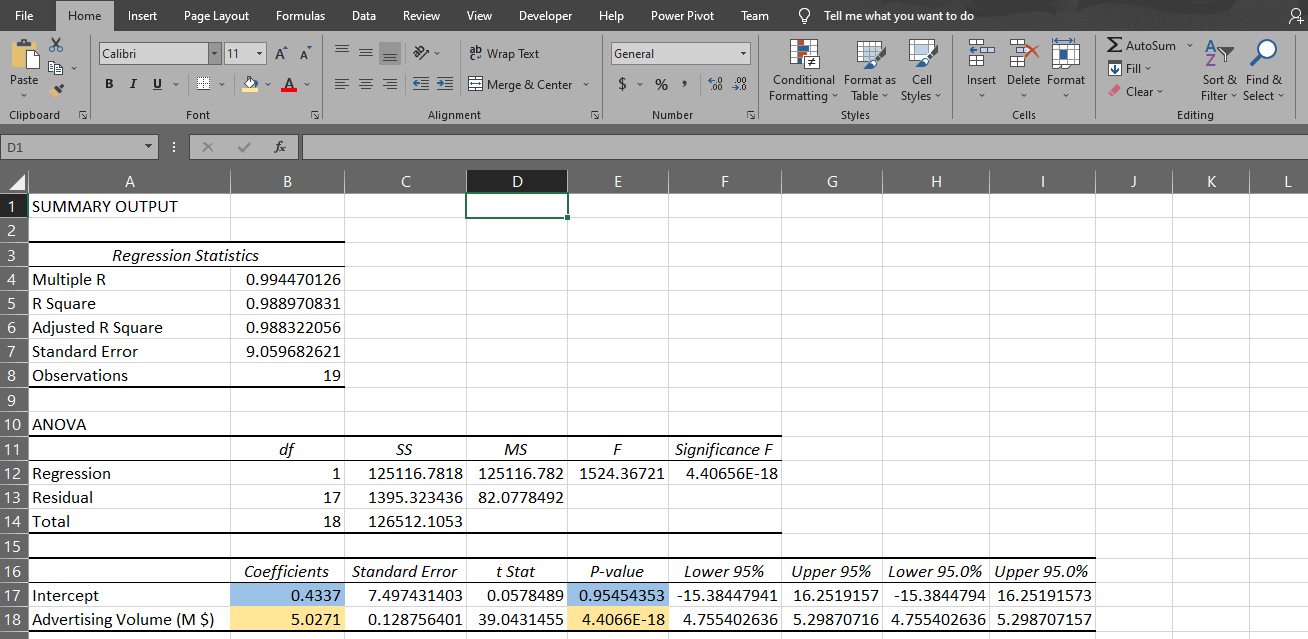The image size is (1308, 639).
Task: Select the Intercept coefficient cell 0.4337
Action: point(287,596)
